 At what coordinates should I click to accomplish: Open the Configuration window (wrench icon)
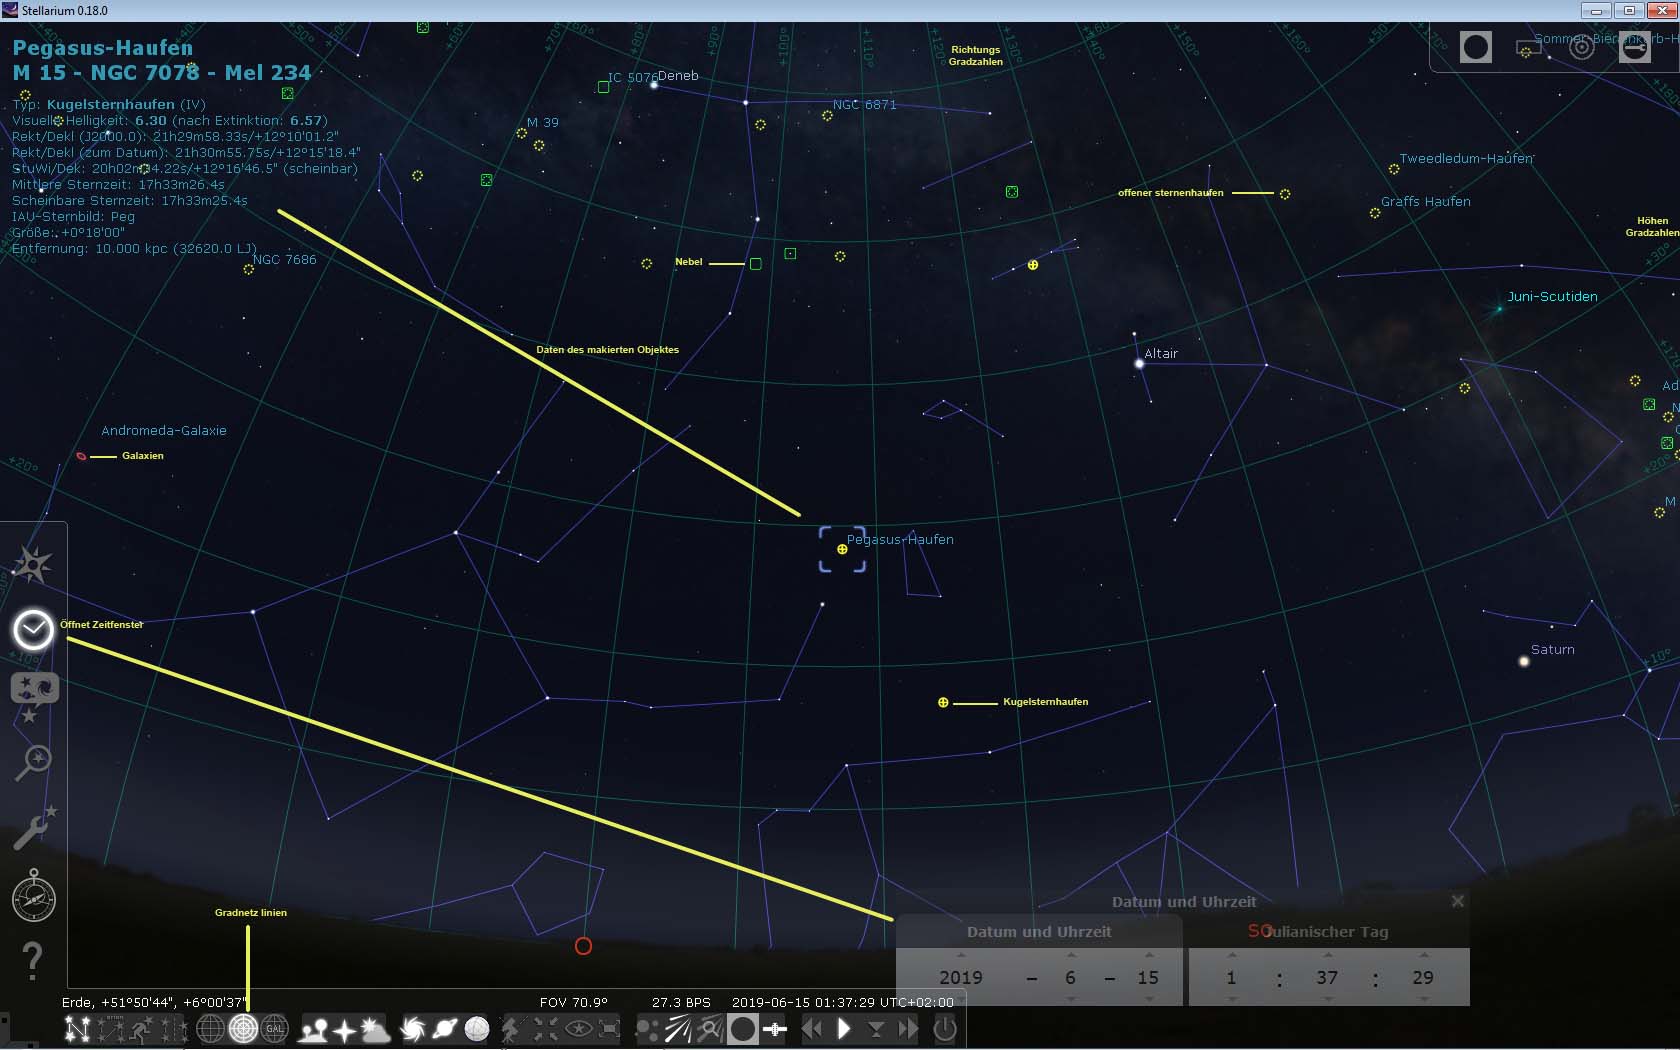(x=33, y=828)
